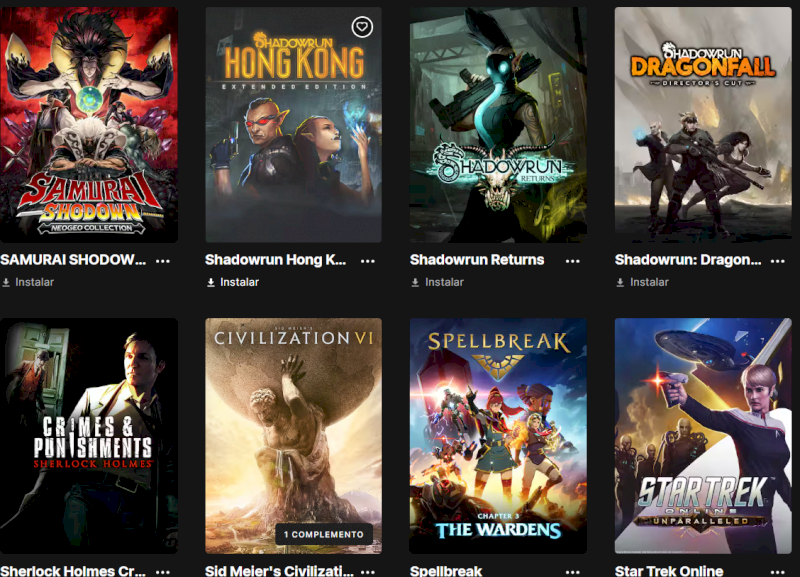Open more options for Spellbreak
This screenshot has height=577, width=800.
coord(572,572)
